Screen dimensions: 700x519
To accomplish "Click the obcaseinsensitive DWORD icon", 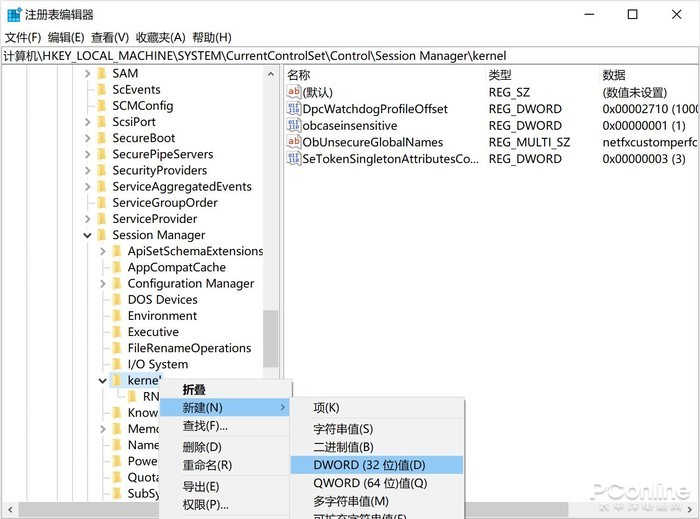I will click(x=293, y=125).
